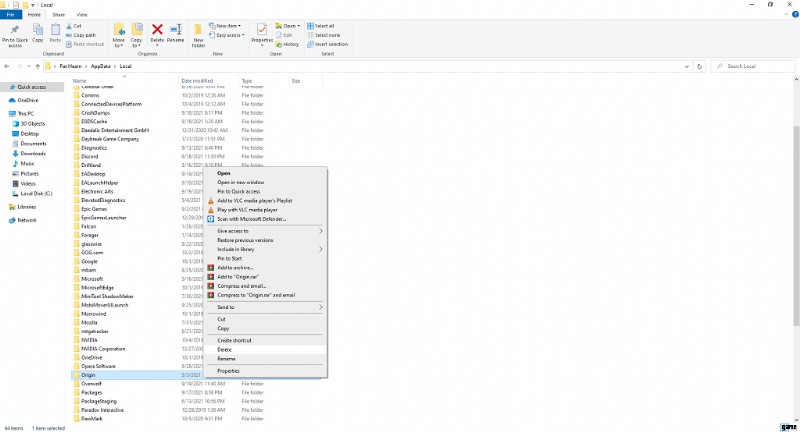The image size is (800, 432).
Task: Select the Epic Games folder
Action: coord(94,209)
